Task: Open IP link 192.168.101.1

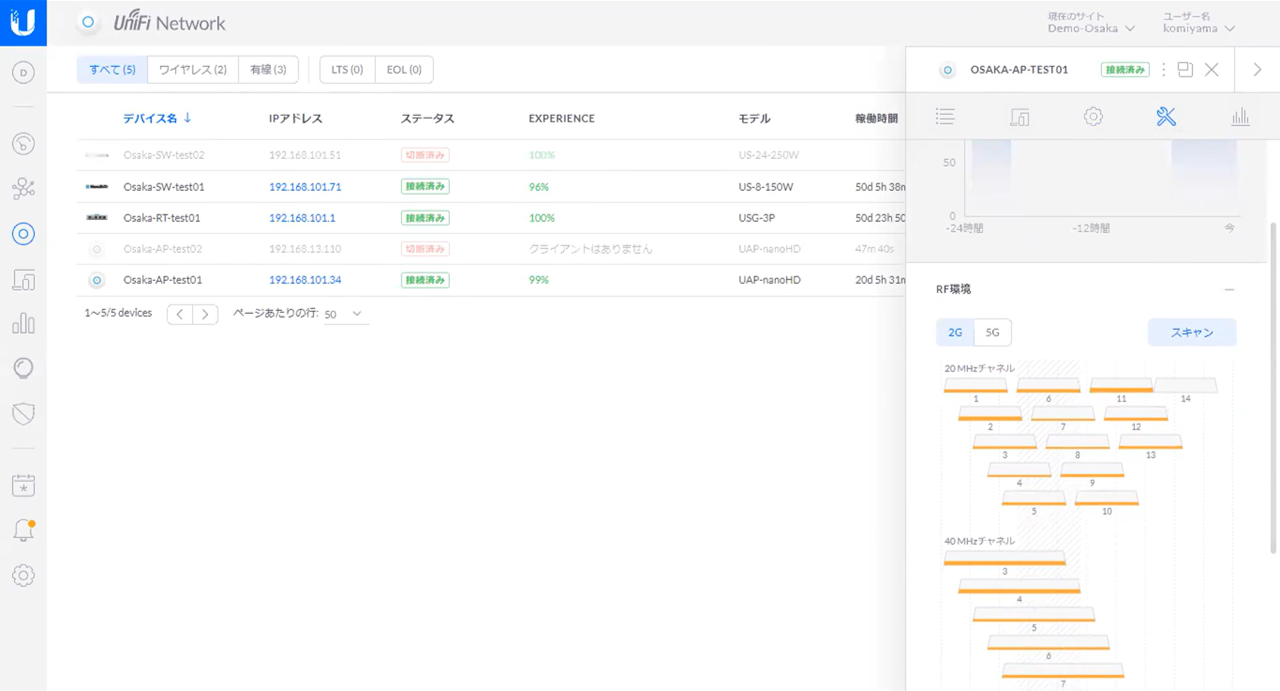Action: click(302, 218)
